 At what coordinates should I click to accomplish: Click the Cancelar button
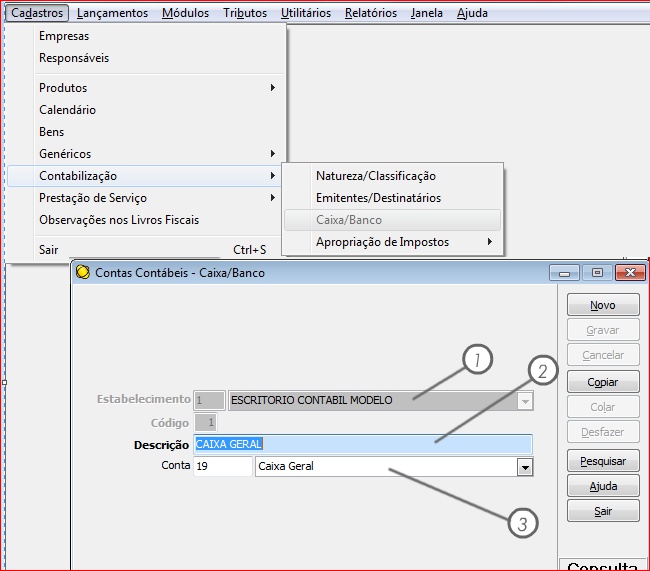[603, 355]
